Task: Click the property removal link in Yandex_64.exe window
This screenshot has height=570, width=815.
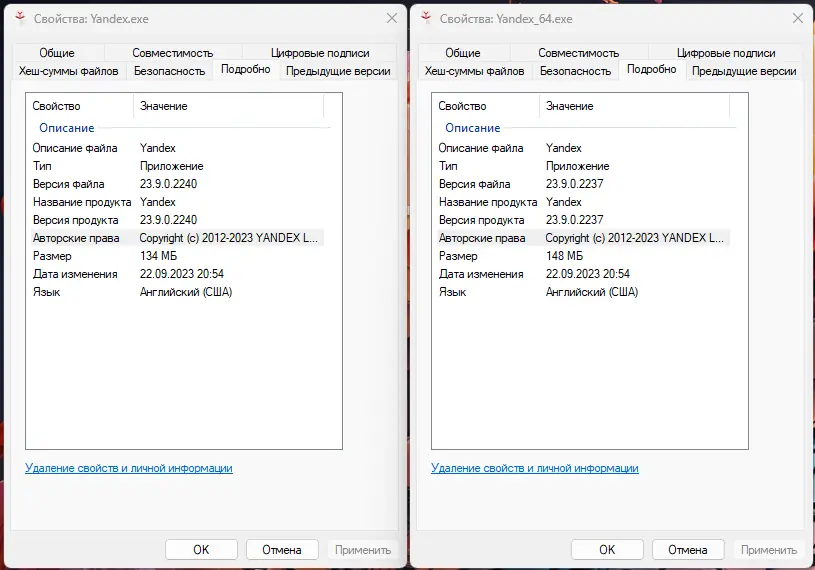Action: pyautogui.click(x=535, y=468)
